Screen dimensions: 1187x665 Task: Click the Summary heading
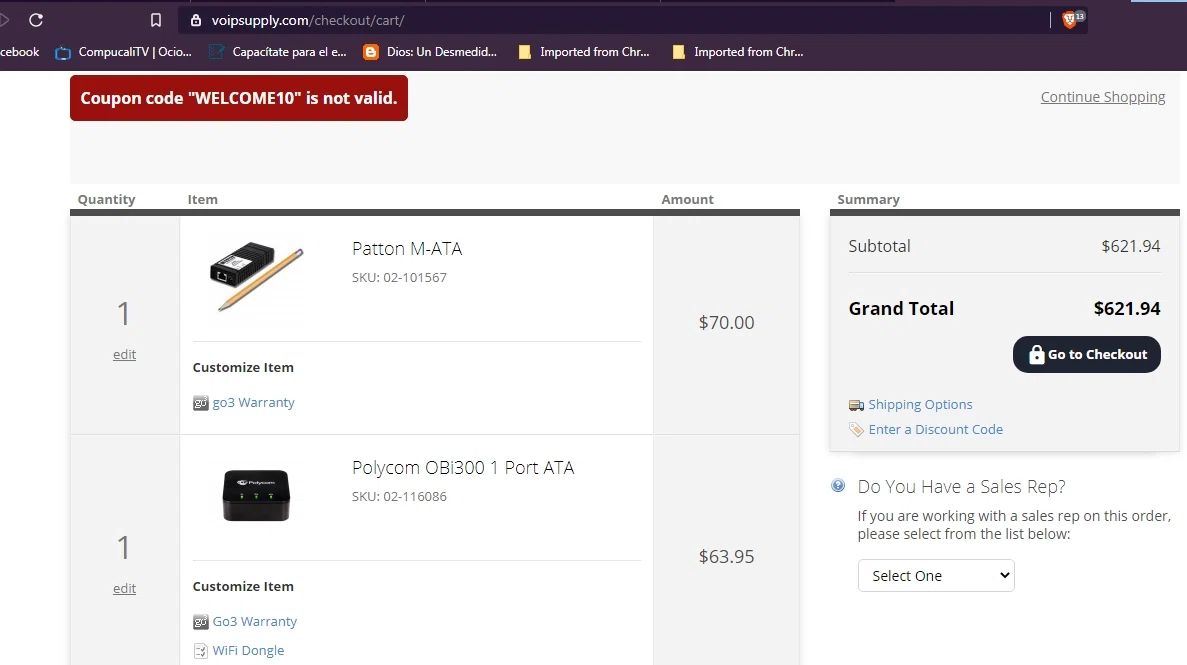tap(868, 199)
